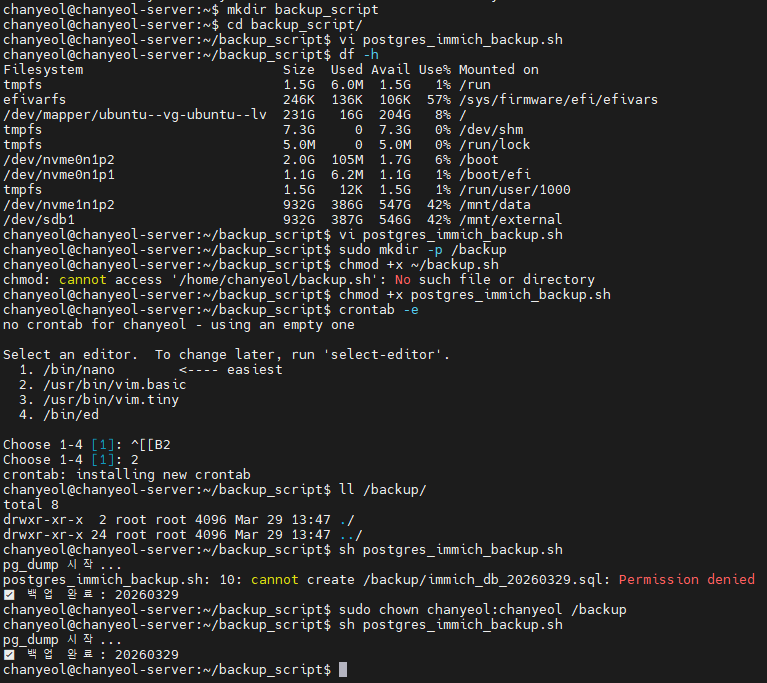Click the 'crontab -e' command text
767x683 pixels.
[378, 310]
